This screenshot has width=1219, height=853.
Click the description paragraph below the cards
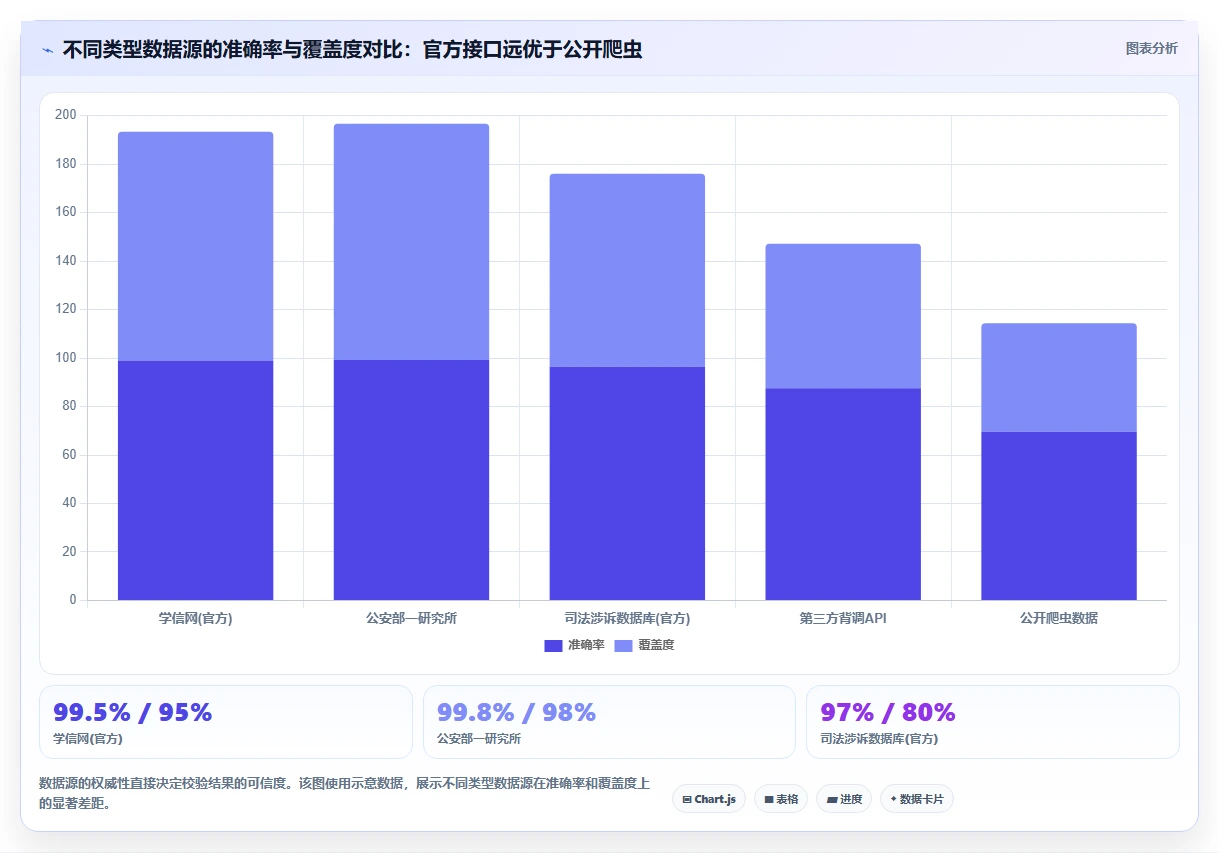(x=344, y=793)
